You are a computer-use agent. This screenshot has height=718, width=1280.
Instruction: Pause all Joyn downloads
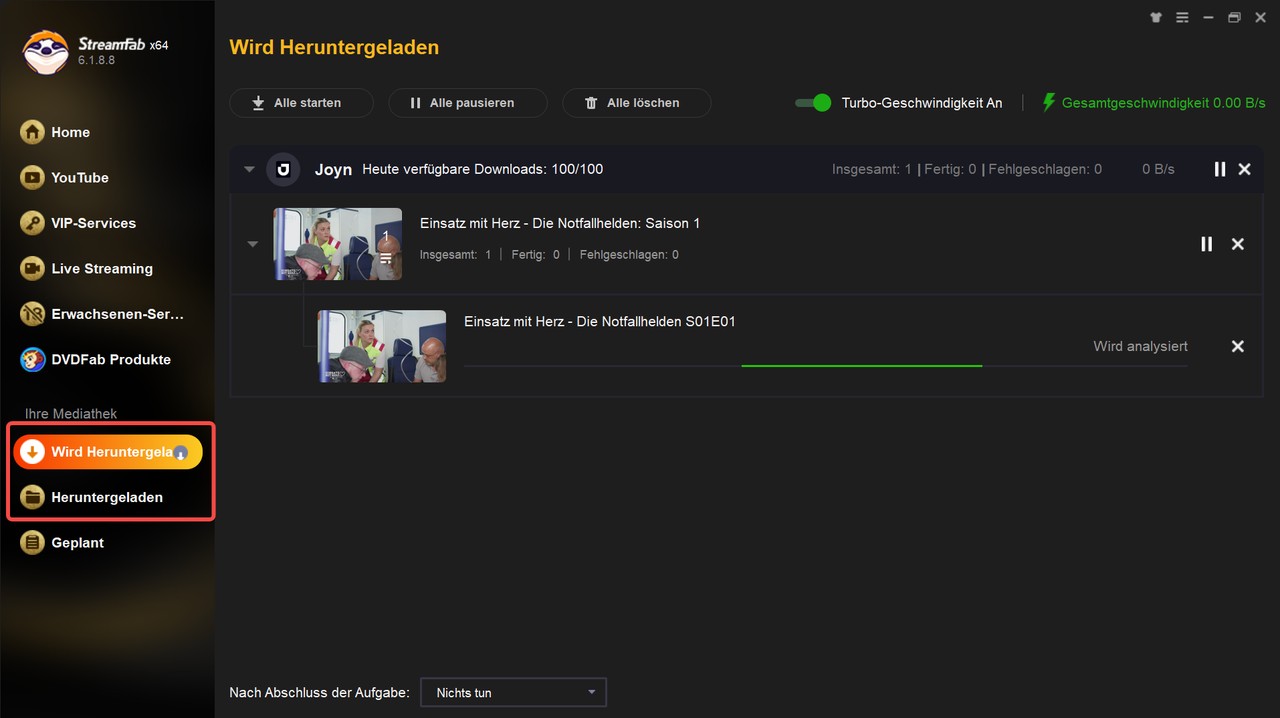1219,170
